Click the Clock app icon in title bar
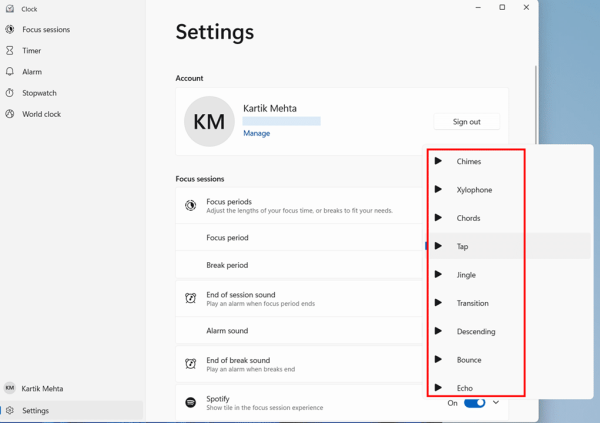Screen dimensions: 600x423 point(10,8)
